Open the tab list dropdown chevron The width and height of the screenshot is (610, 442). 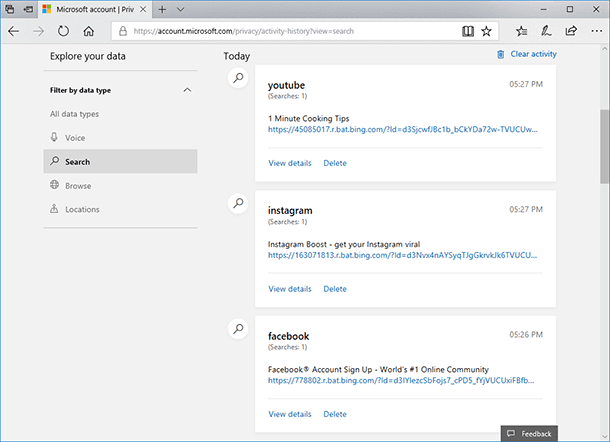[x=181, y=9]
